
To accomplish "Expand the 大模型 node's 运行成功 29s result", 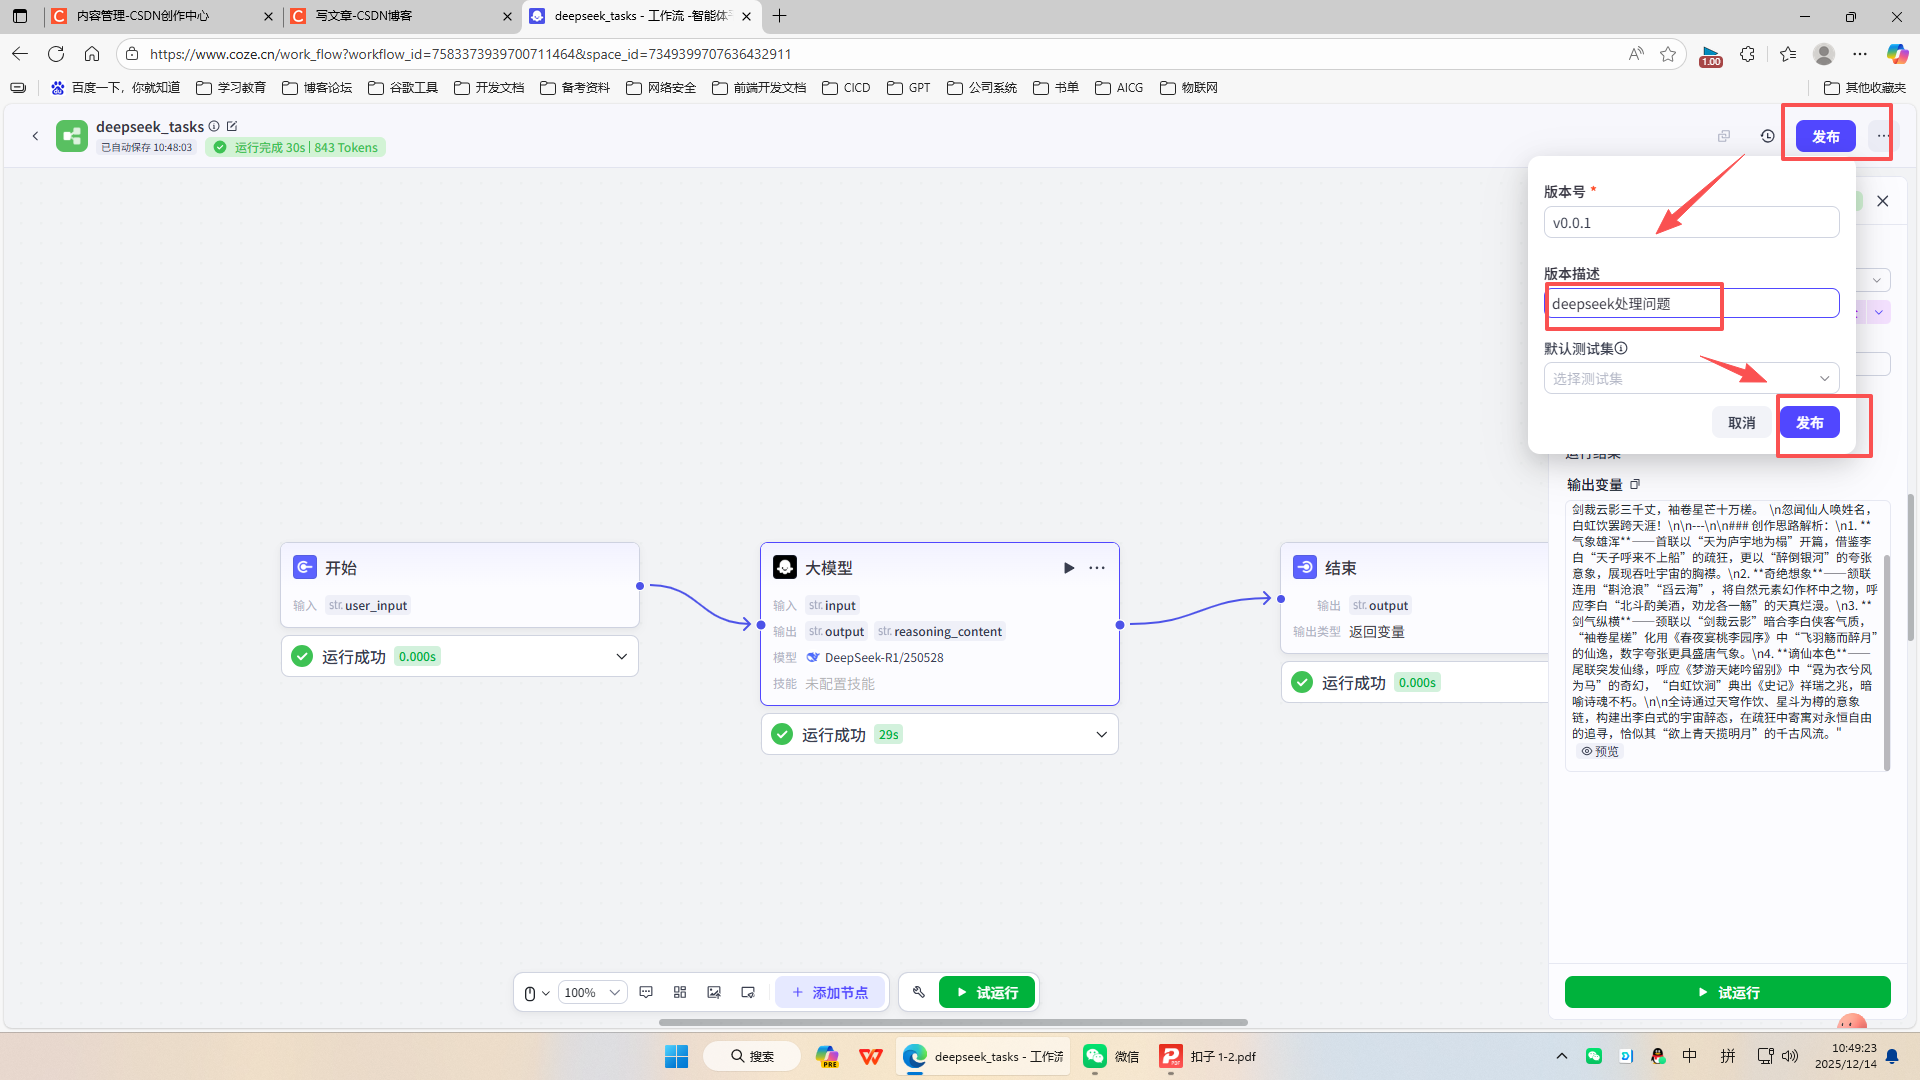I will point(1101,734).
